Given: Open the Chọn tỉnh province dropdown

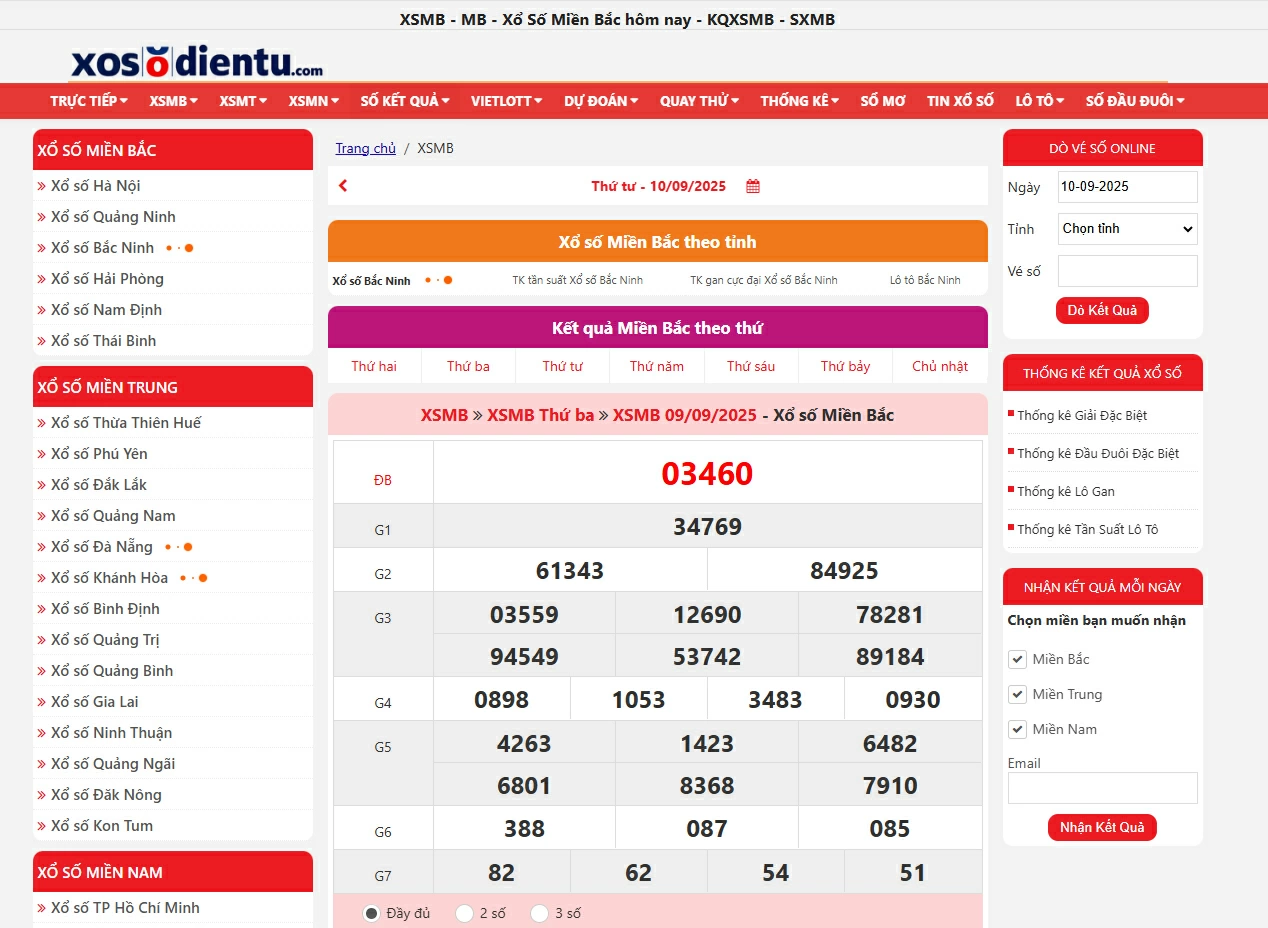Looking at the screenshot, I should pos(1127,229).
